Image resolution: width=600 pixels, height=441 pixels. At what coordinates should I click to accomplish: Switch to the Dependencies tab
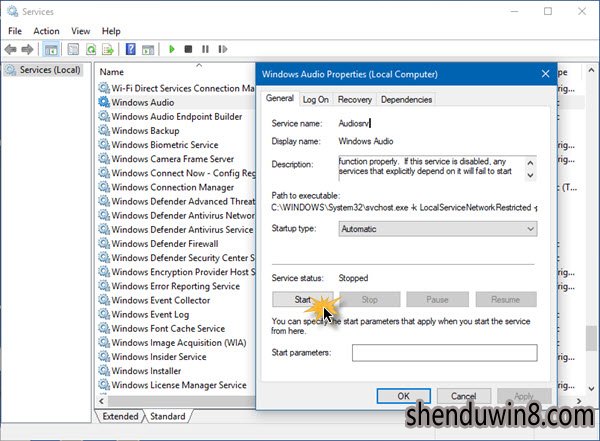(406, 100)
